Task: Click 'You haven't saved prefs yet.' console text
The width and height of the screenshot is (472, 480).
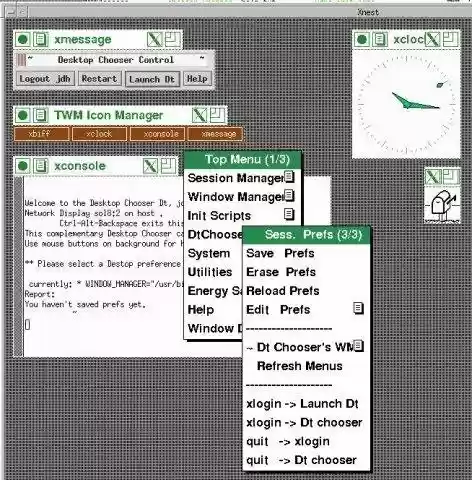Action: (x=85, y=304)
